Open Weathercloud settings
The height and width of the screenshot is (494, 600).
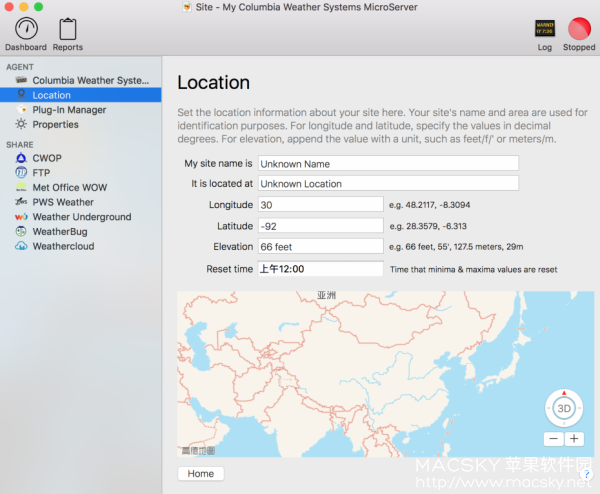(81, 246)
